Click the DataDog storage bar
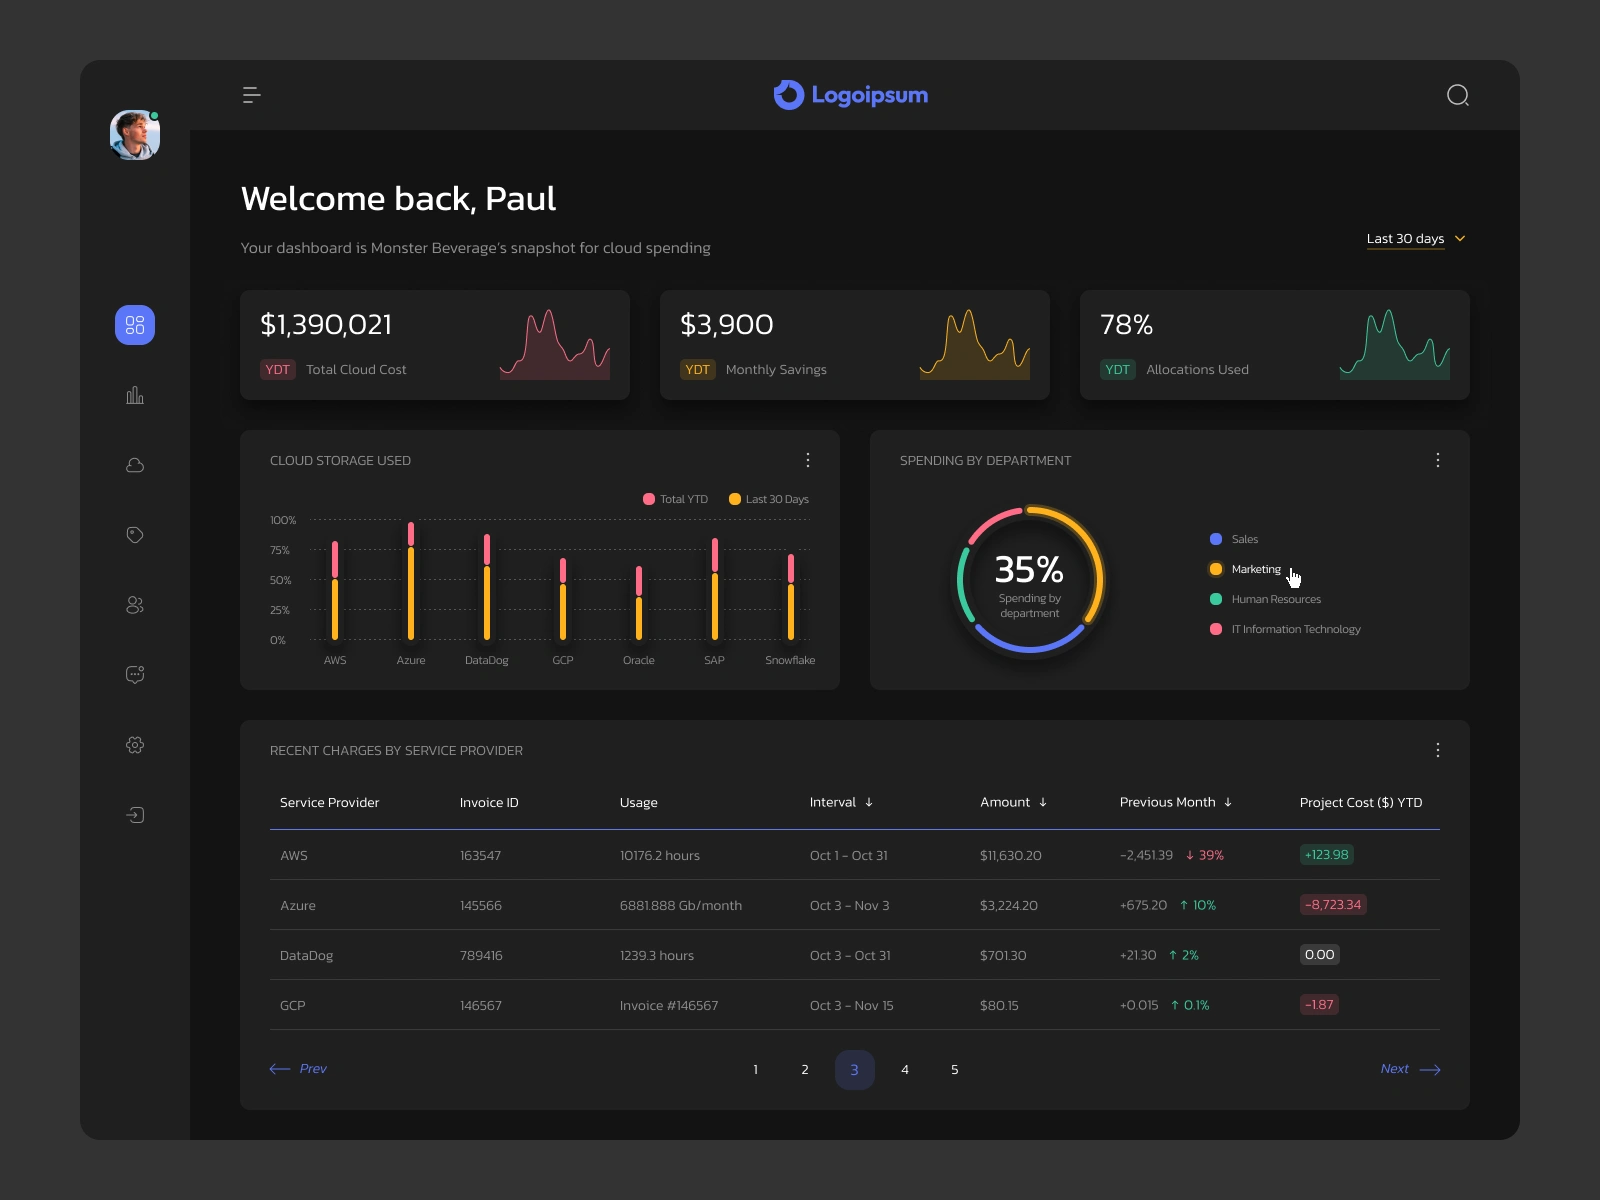1600x1200 pixels. coord(487,587)
